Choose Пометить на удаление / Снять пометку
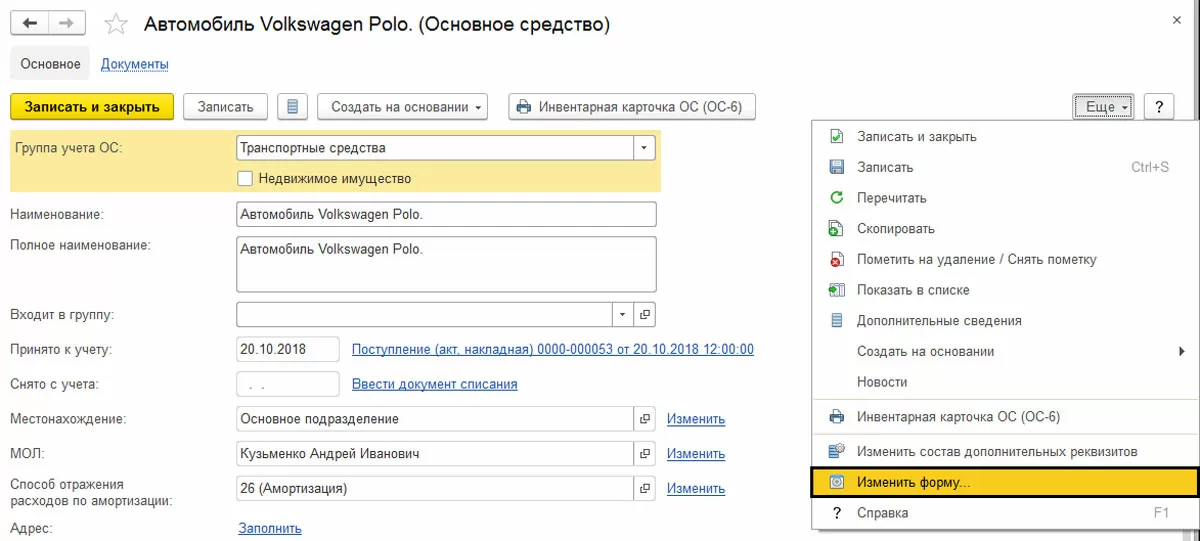 (976, 259)
